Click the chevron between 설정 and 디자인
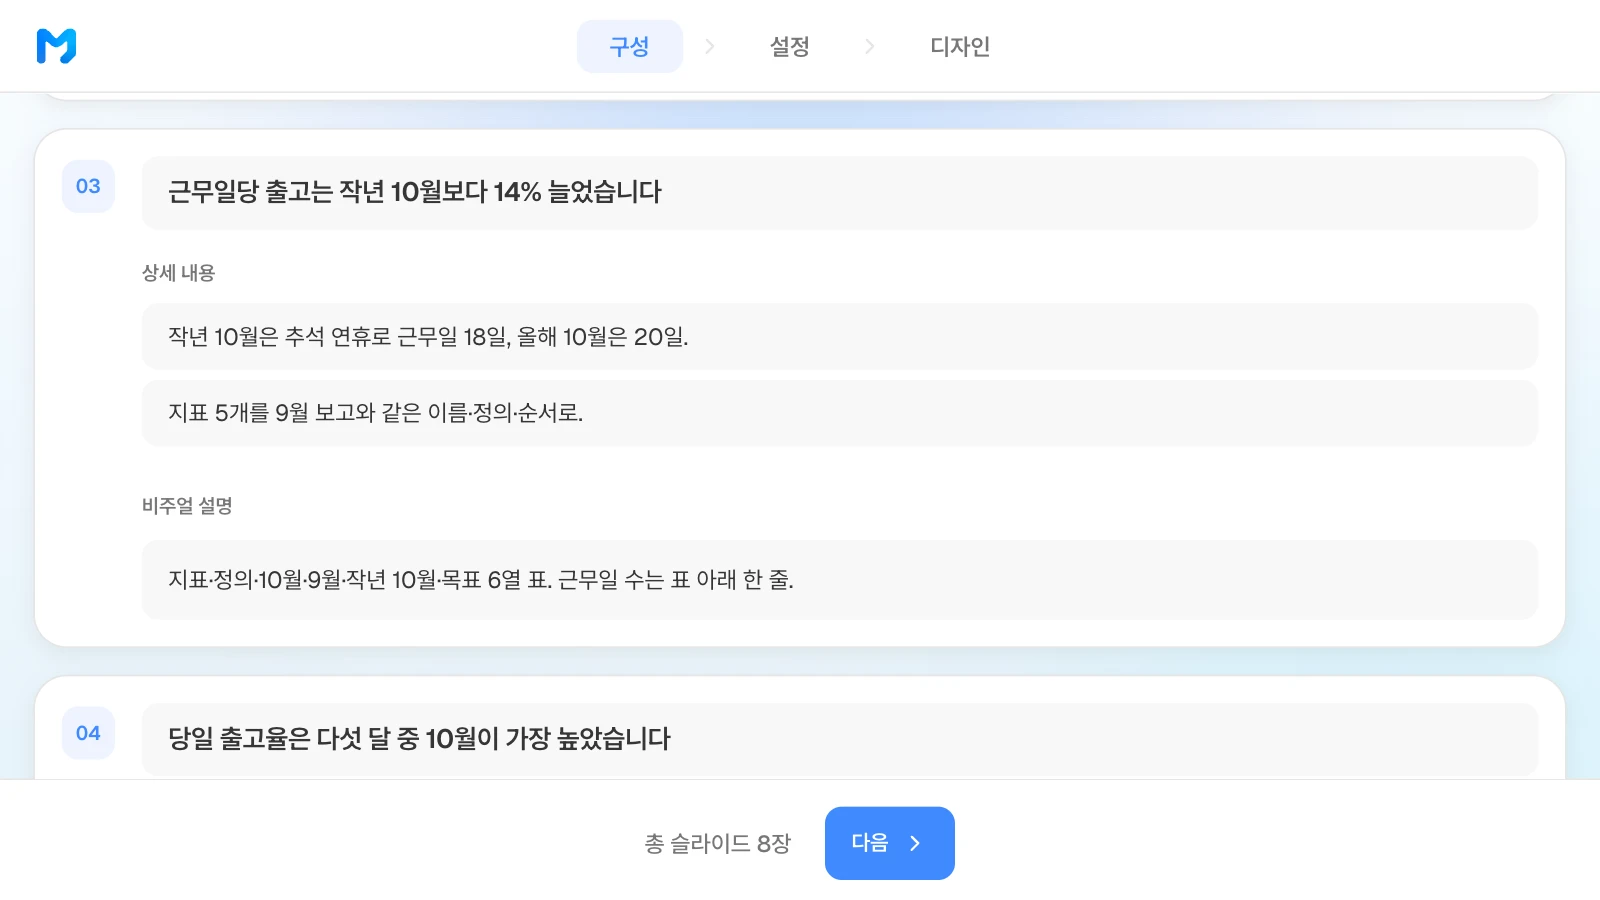Screen dimensions: 1600x900 (869, 46)
